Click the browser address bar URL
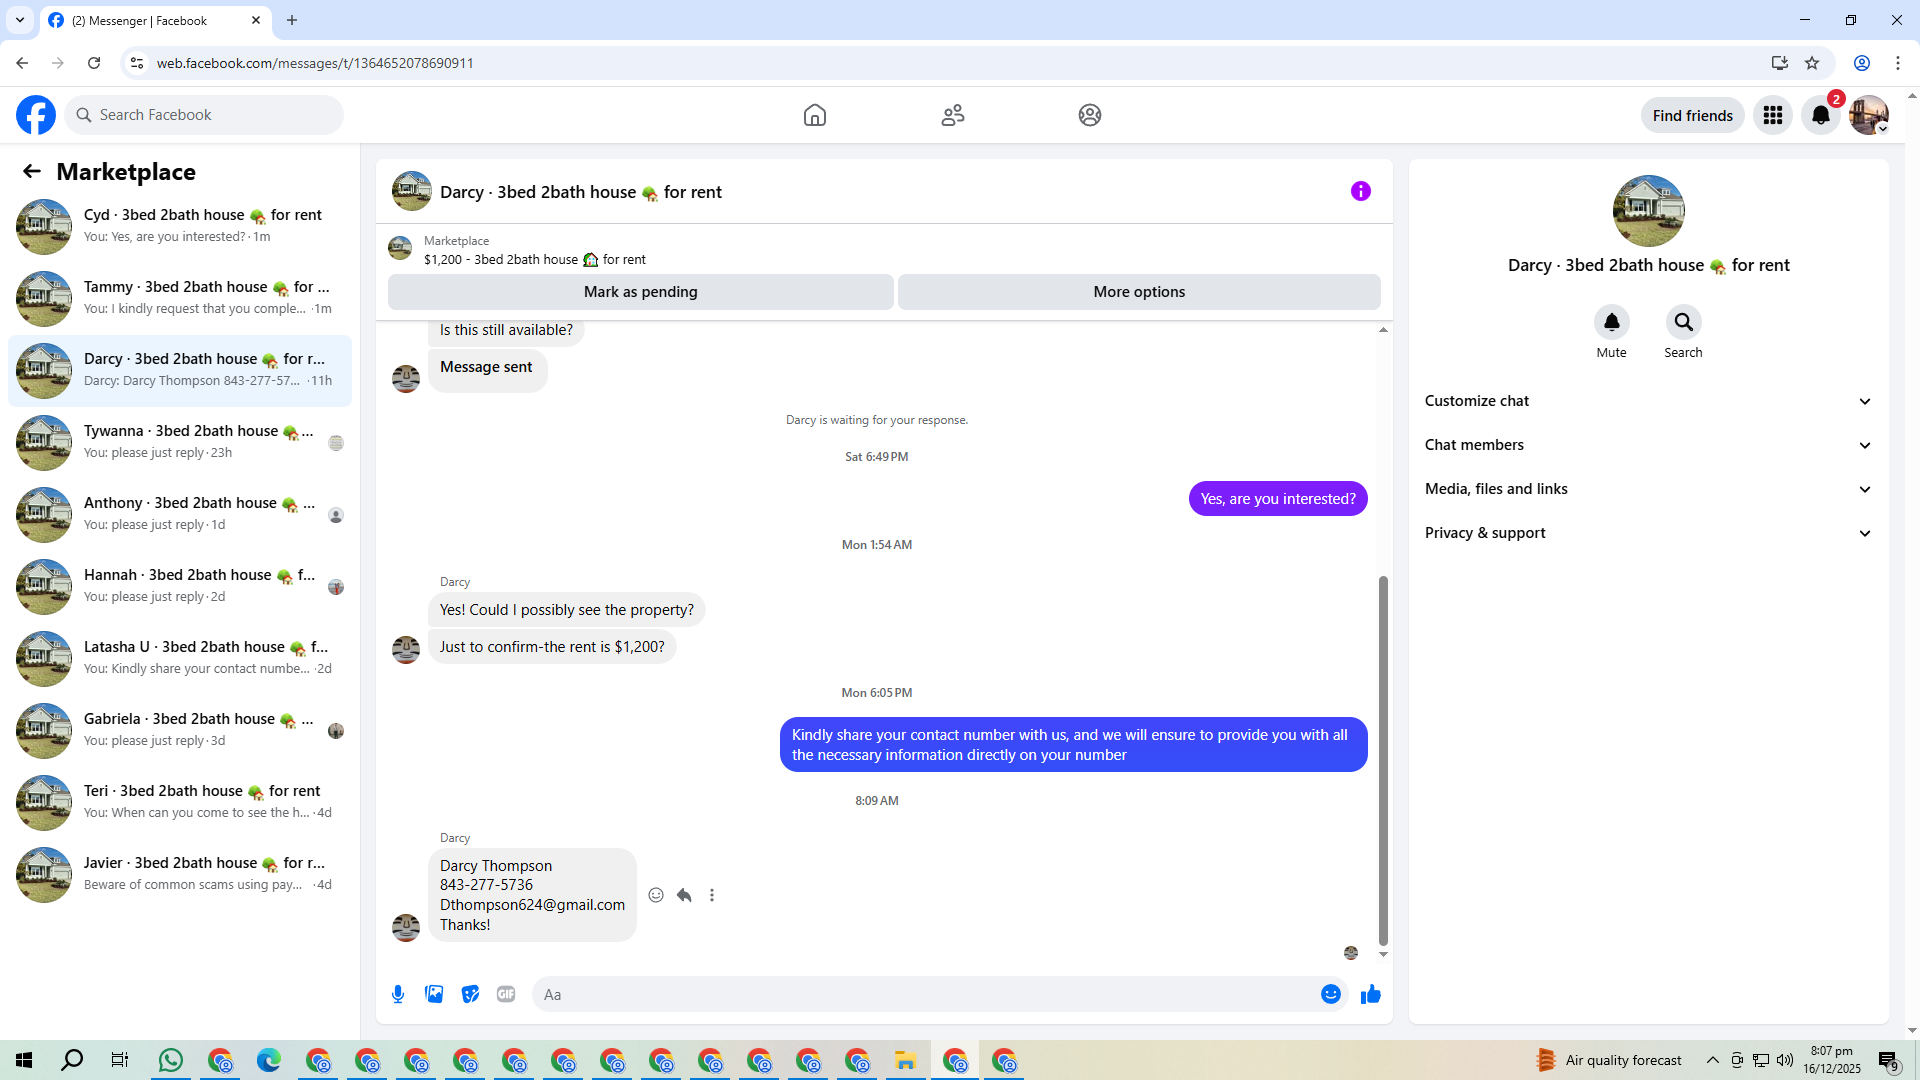 tap(315, 63)
